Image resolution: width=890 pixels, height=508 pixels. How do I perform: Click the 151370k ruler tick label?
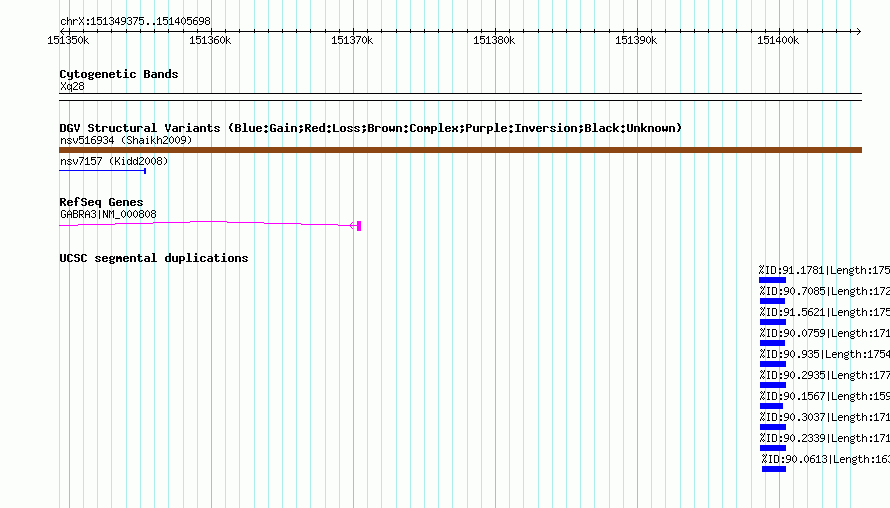(352, 40)
